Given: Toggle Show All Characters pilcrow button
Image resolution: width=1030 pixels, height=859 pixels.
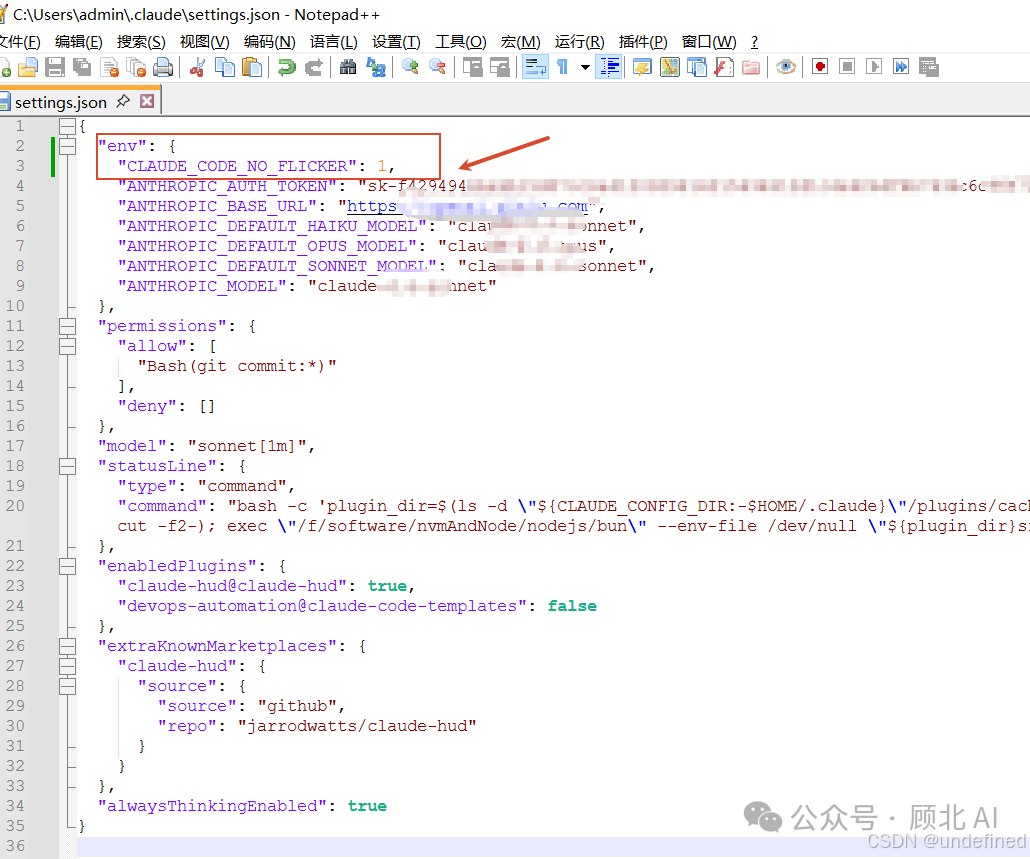Looking at the screenshot, I should click(x=563, y=67).
